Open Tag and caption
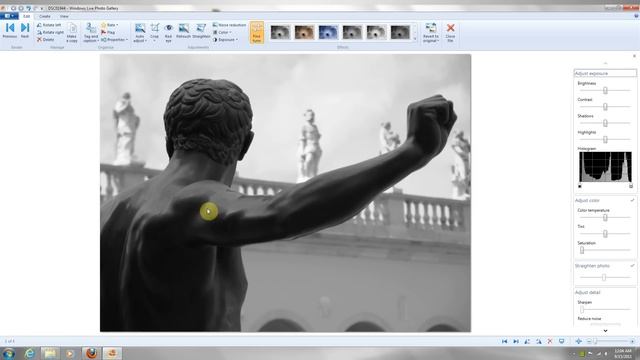The image size is (640, 360). pyautogui.click(x=91, y=33)
